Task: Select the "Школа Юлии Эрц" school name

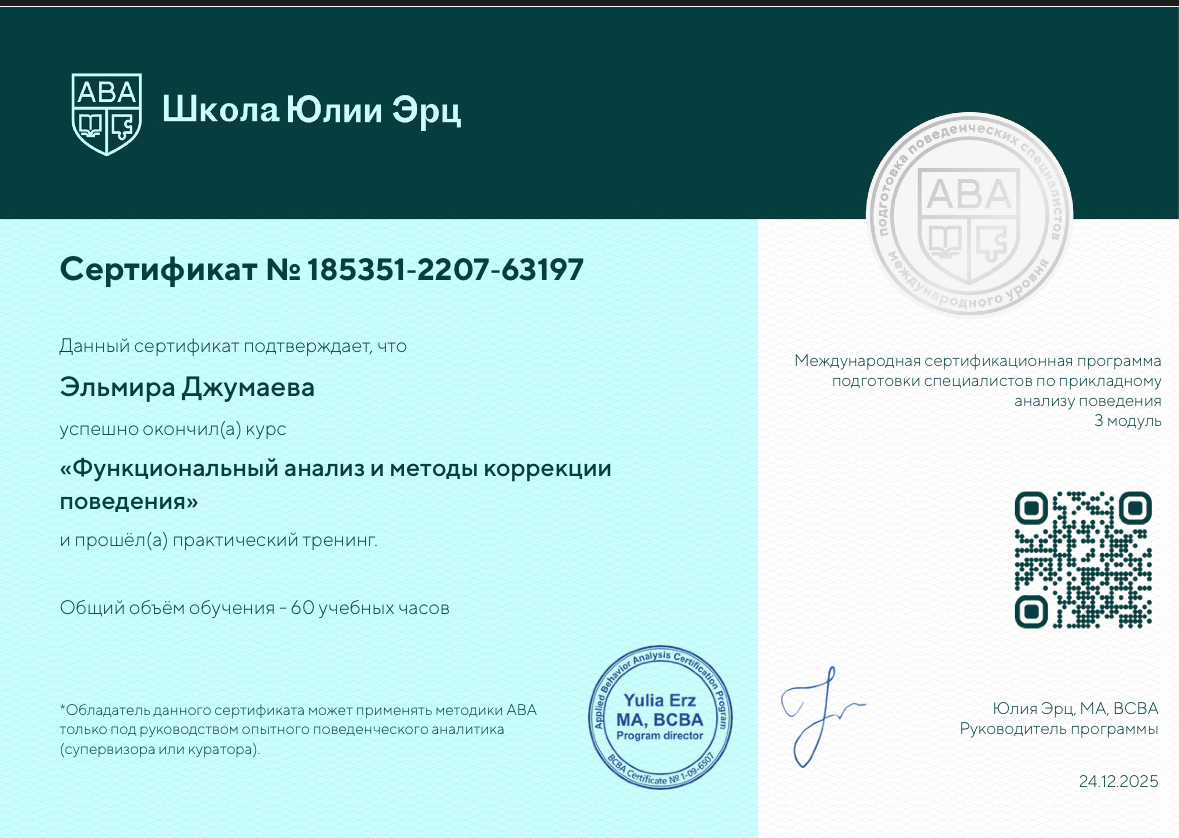Action: coord(311,110)
